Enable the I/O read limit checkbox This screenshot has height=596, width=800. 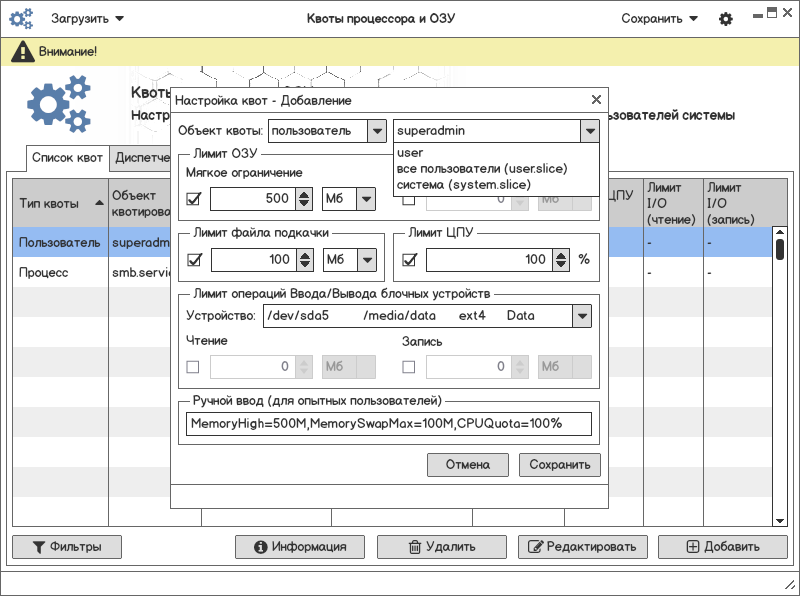[194, 367]
